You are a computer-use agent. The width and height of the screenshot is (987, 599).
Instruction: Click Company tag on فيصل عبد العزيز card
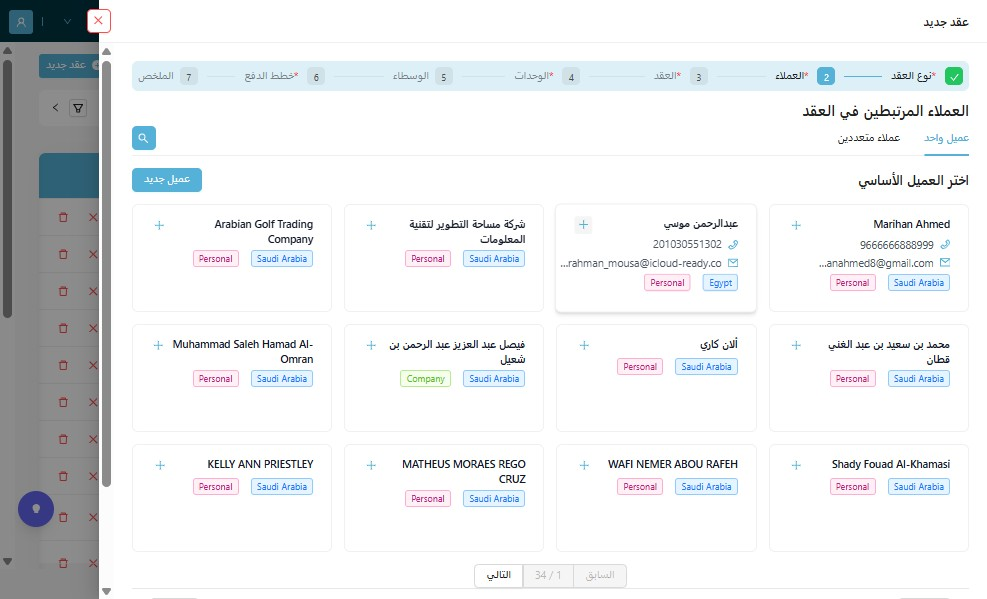(426, 379)
